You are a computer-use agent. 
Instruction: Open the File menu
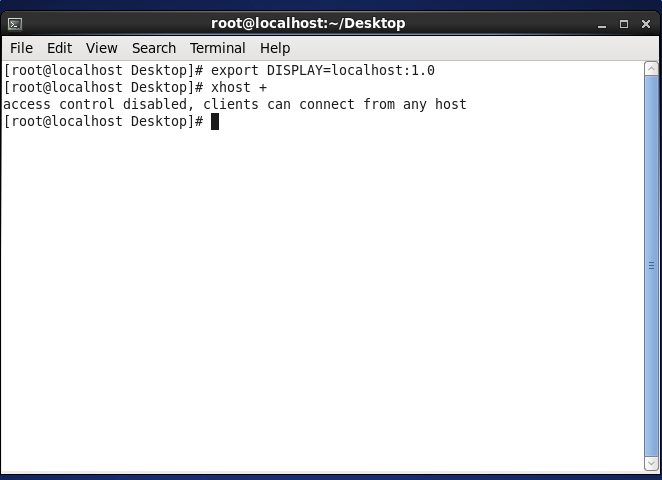click(x=21, y=48)
